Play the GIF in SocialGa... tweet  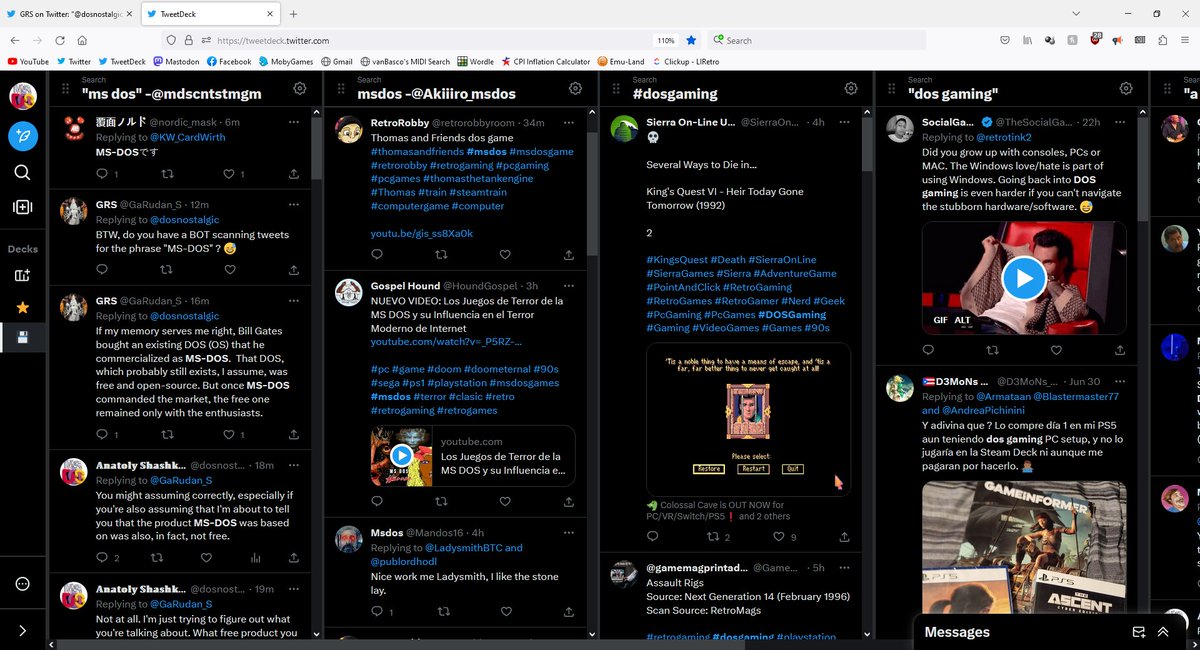click(x=1024, y=278)
